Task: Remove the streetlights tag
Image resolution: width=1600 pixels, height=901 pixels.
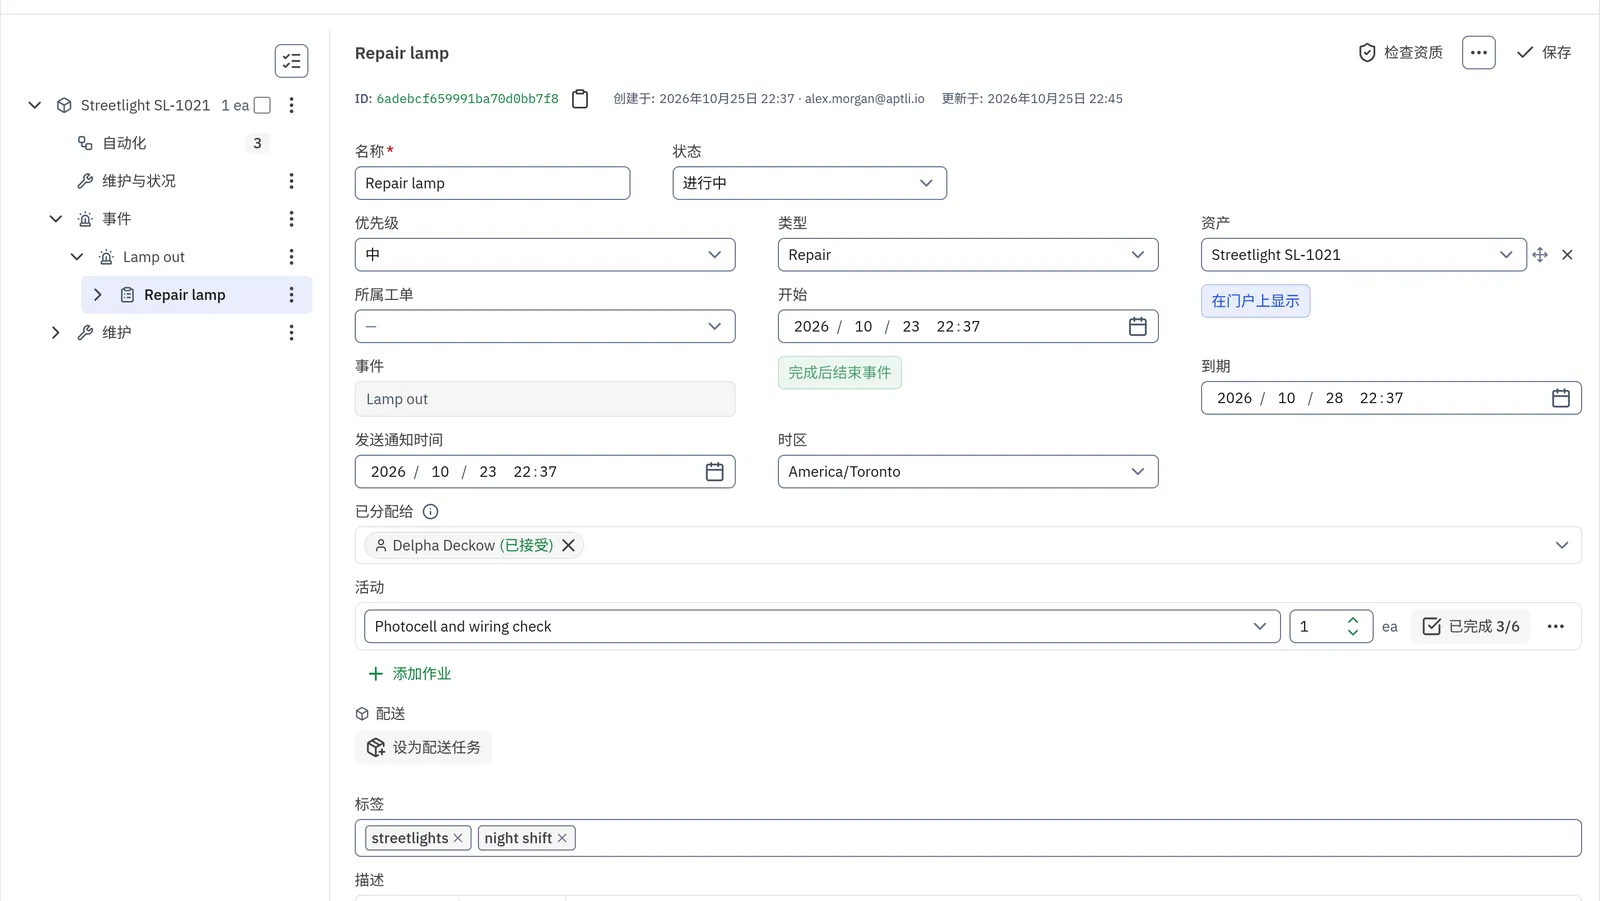Action: tap(458, 838)
